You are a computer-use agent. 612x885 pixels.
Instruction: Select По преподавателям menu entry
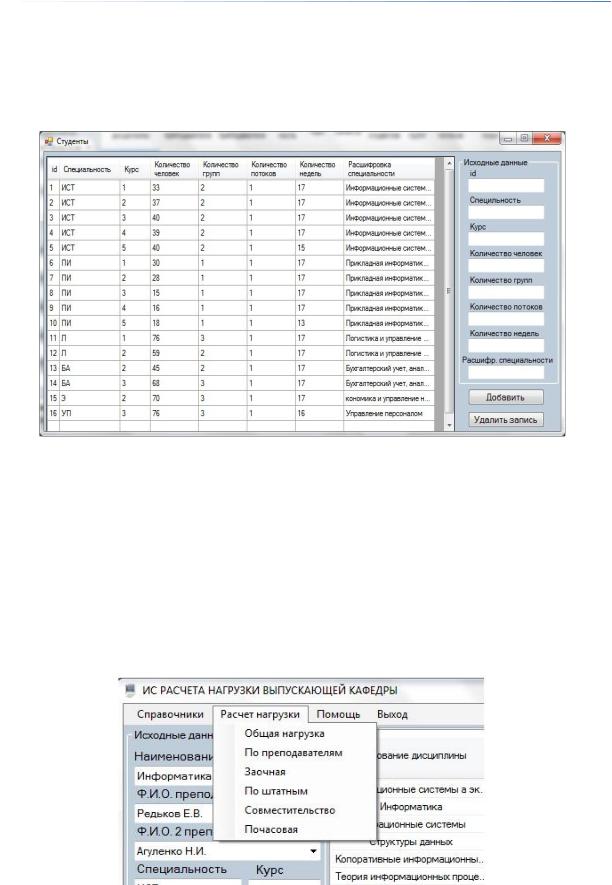tap(293, 753)
